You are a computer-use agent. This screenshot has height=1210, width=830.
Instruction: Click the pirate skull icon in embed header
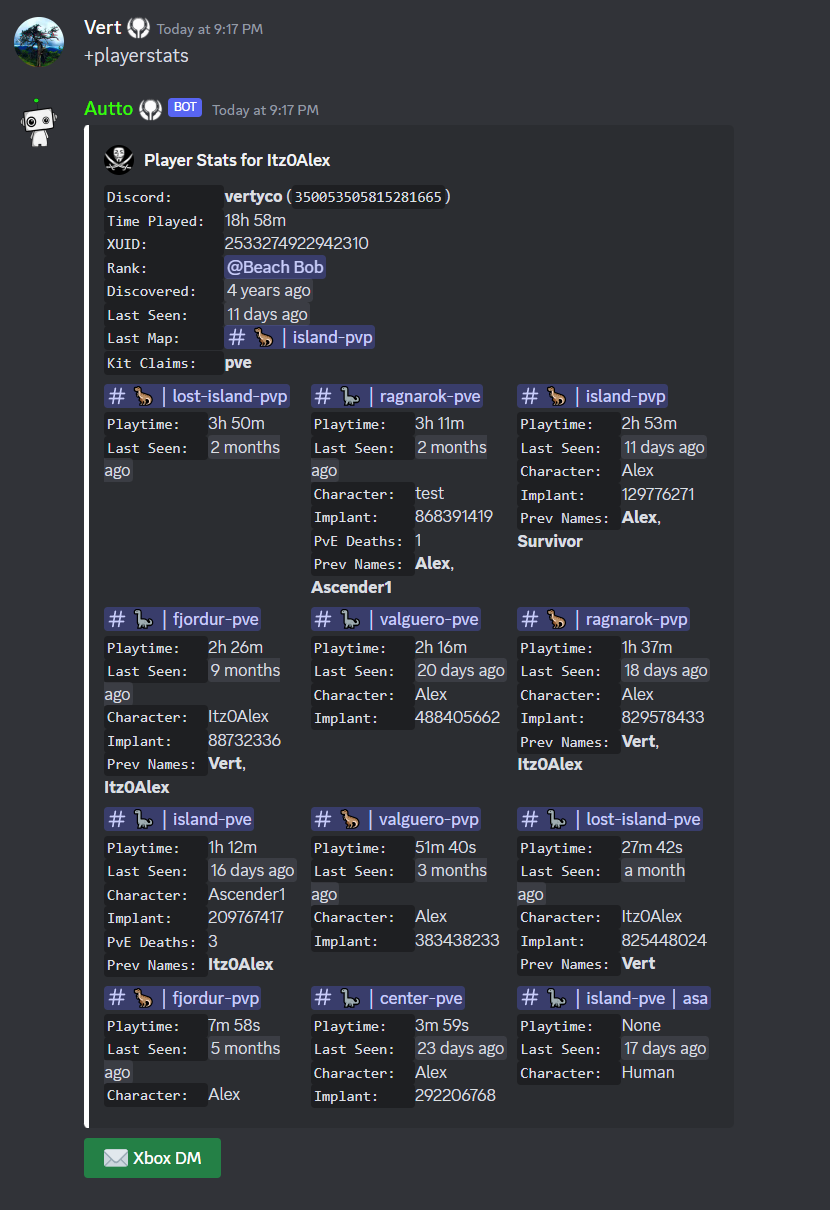click(119, 160)
